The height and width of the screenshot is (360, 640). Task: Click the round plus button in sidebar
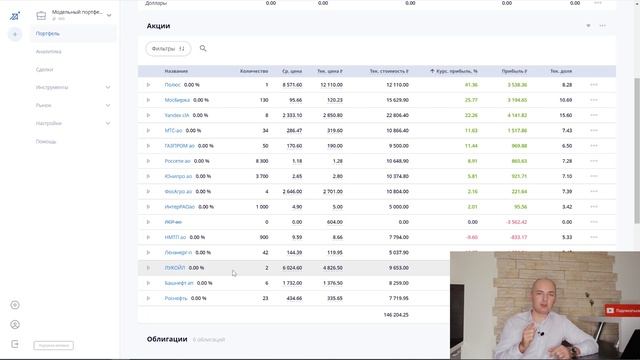(x=15, y=34)
